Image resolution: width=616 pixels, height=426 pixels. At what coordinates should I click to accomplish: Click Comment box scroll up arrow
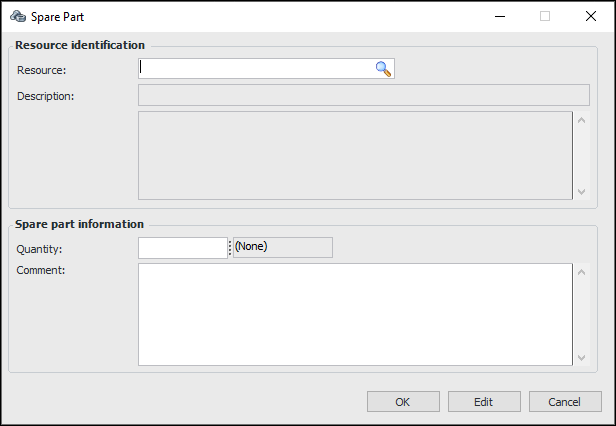pyautogui.click(x=581, y=272)
